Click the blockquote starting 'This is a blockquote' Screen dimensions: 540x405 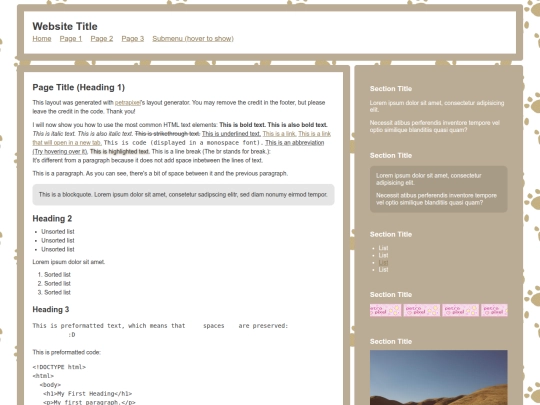pyautogui.click(x=183, y=195)
